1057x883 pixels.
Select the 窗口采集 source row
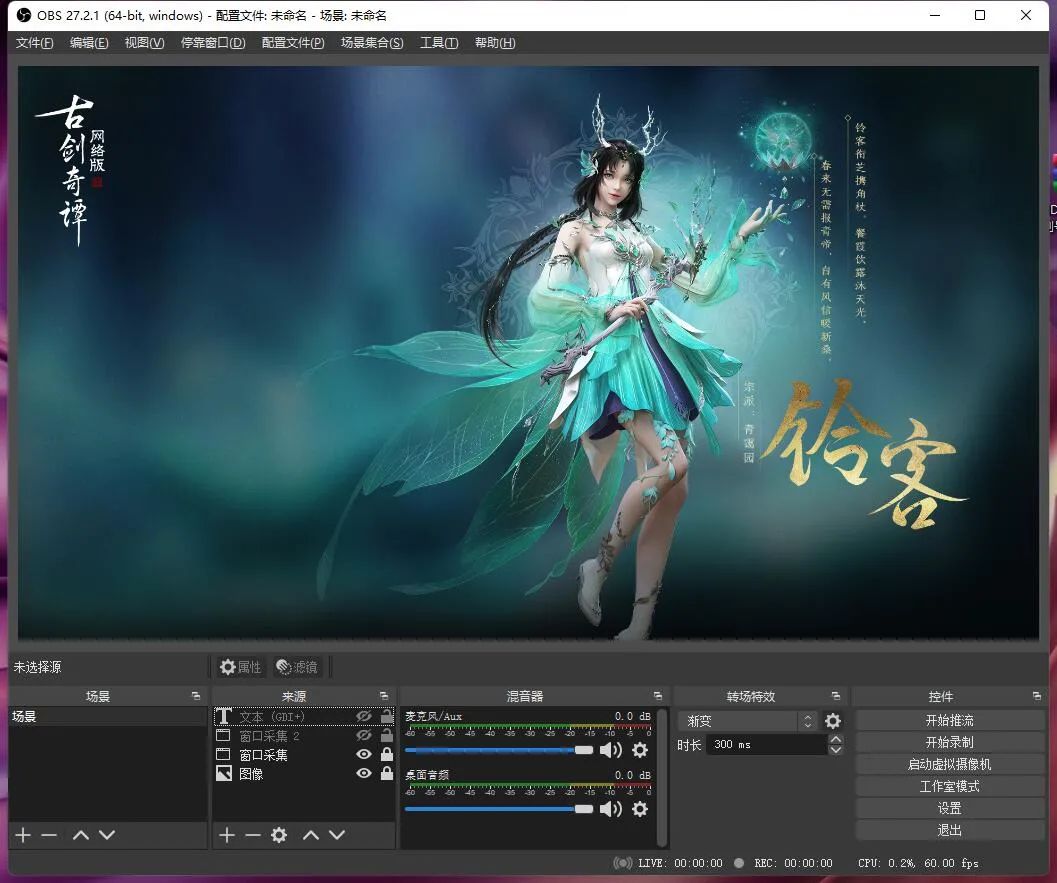[x=304, y=755]
